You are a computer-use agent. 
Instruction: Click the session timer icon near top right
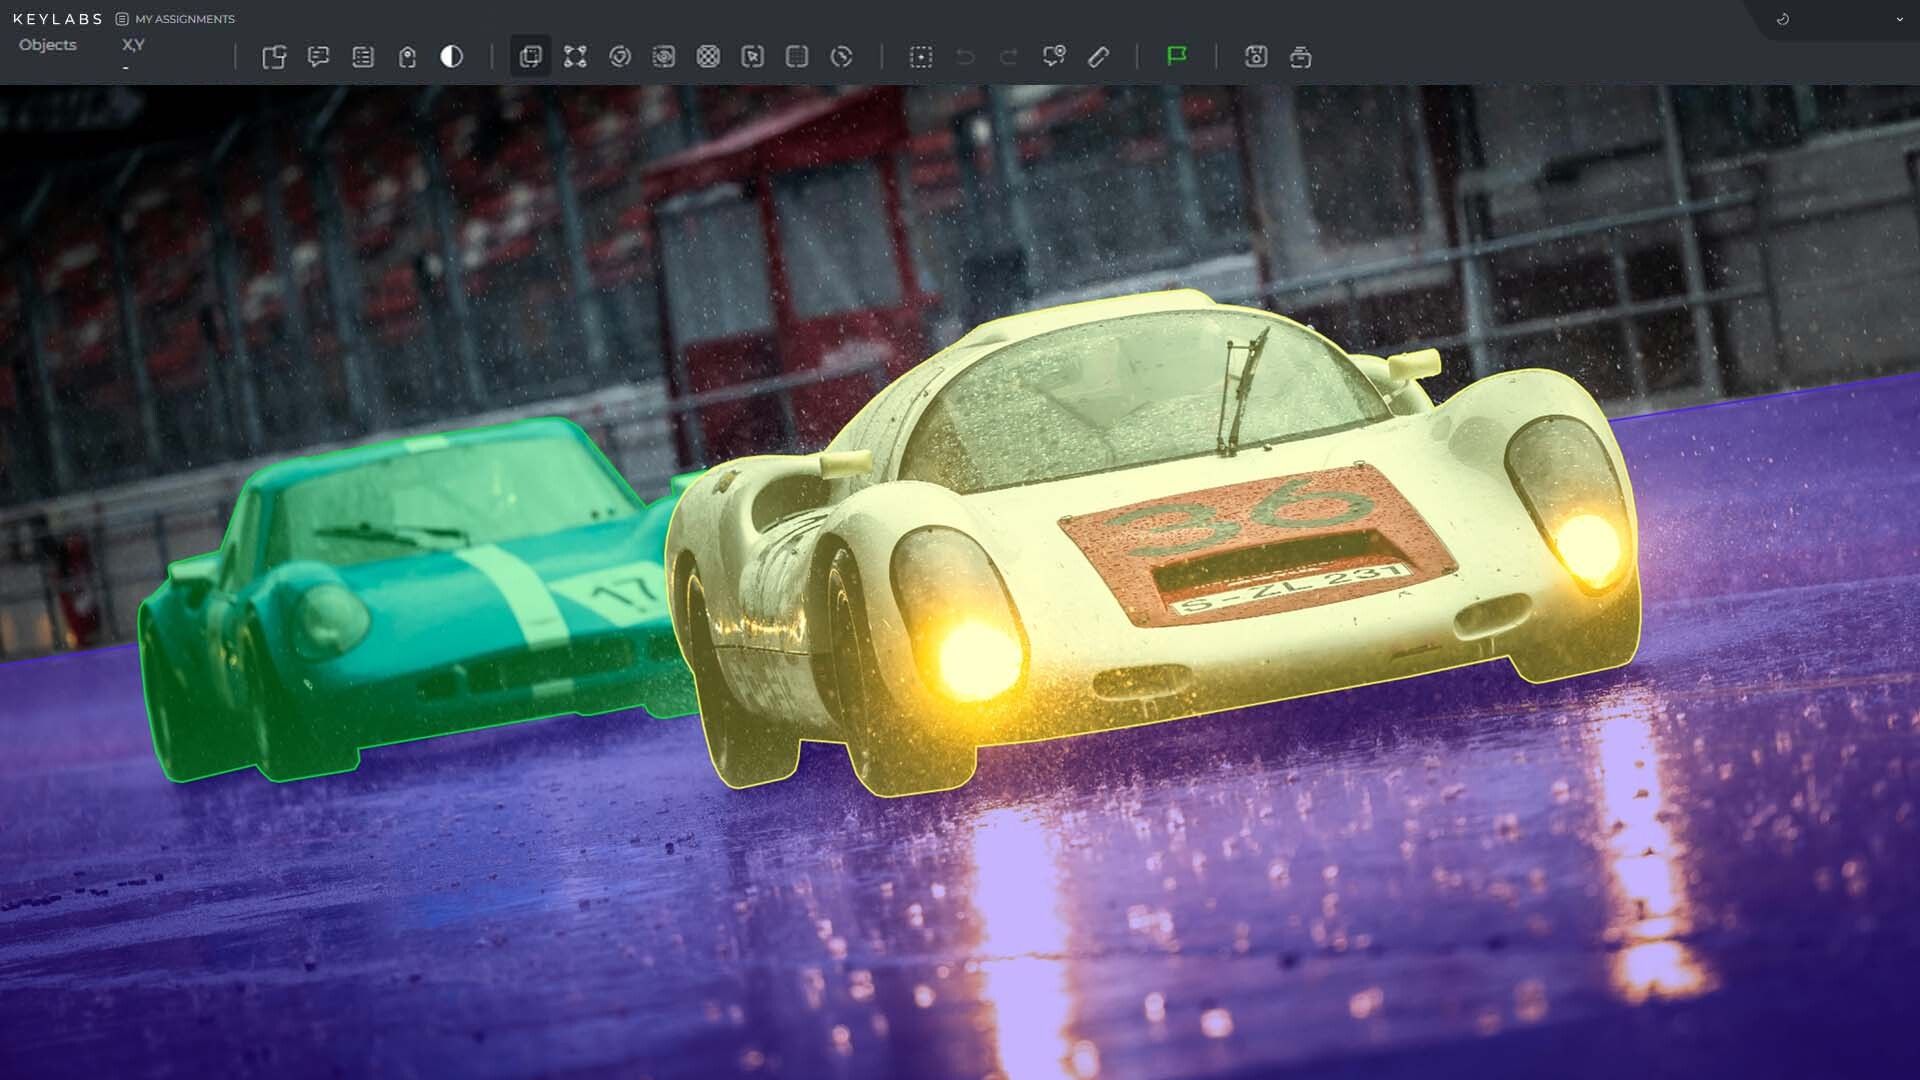[1782, 18]
